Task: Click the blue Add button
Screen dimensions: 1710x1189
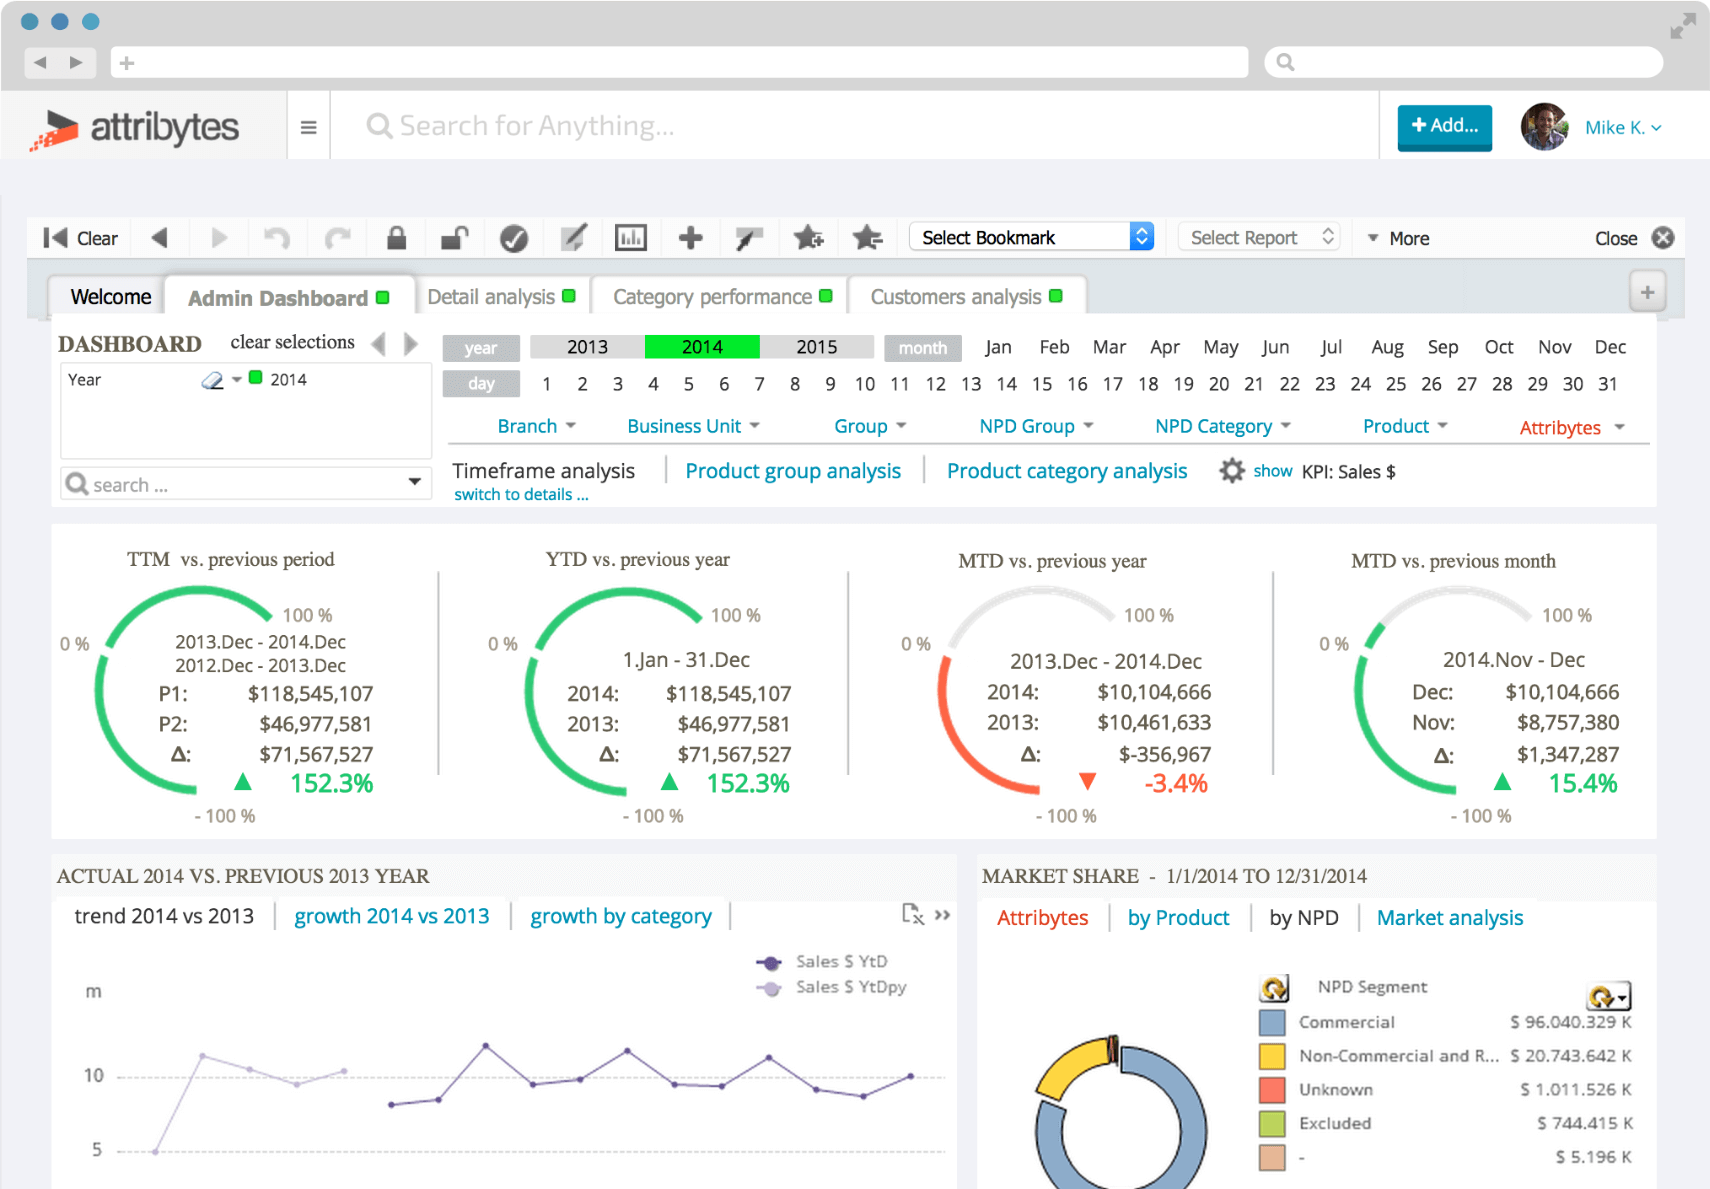Action: click(1444, 126)
